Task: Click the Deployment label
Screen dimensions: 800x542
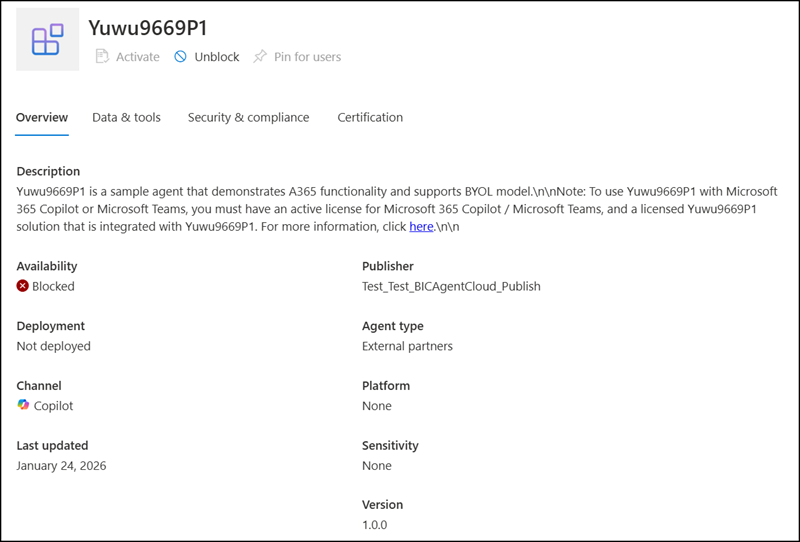Action: point(51,326)
